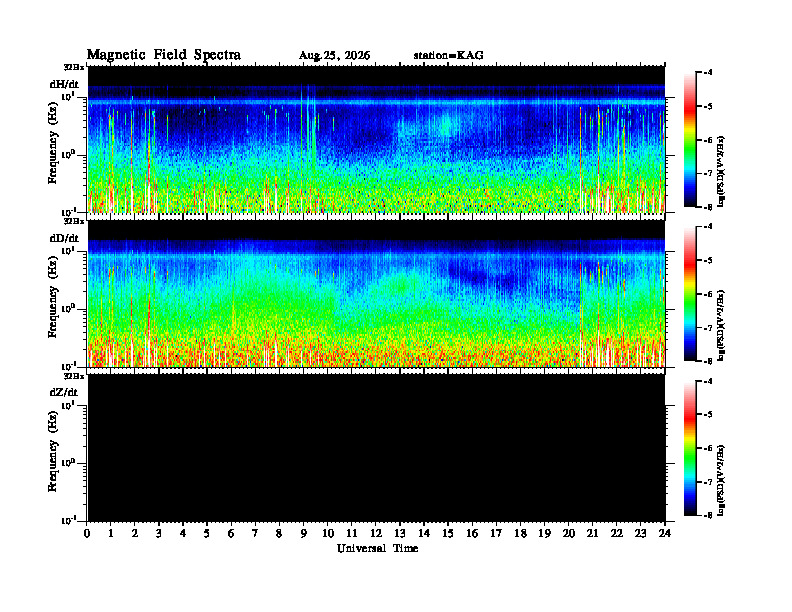Image resolution: width=792 pixels, height=612 pixels.
Task: Click the "32Hz" label above dD/dt panel
Action: pos(74,221)
